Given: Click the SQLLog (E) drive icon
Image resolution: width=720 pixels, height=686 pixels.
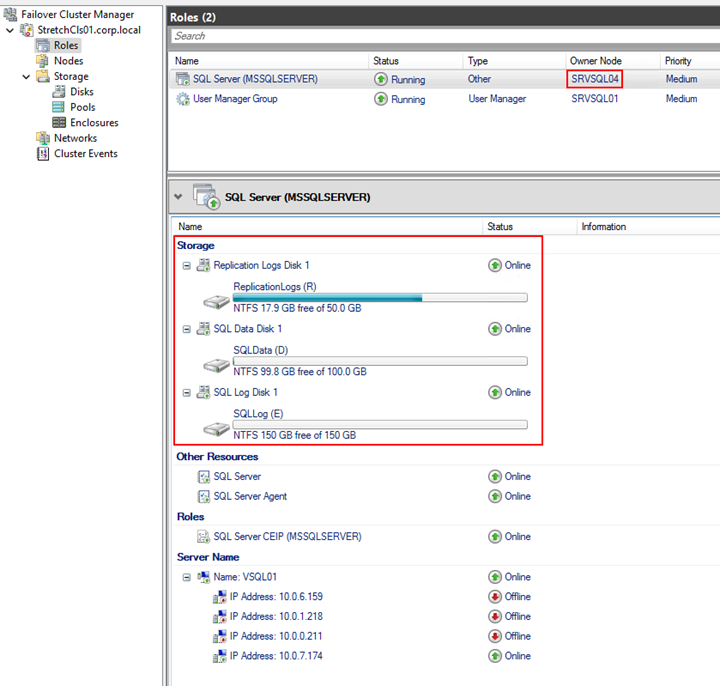Looking at the screenshot, I should pyautogui.click(x=216, y=429).
